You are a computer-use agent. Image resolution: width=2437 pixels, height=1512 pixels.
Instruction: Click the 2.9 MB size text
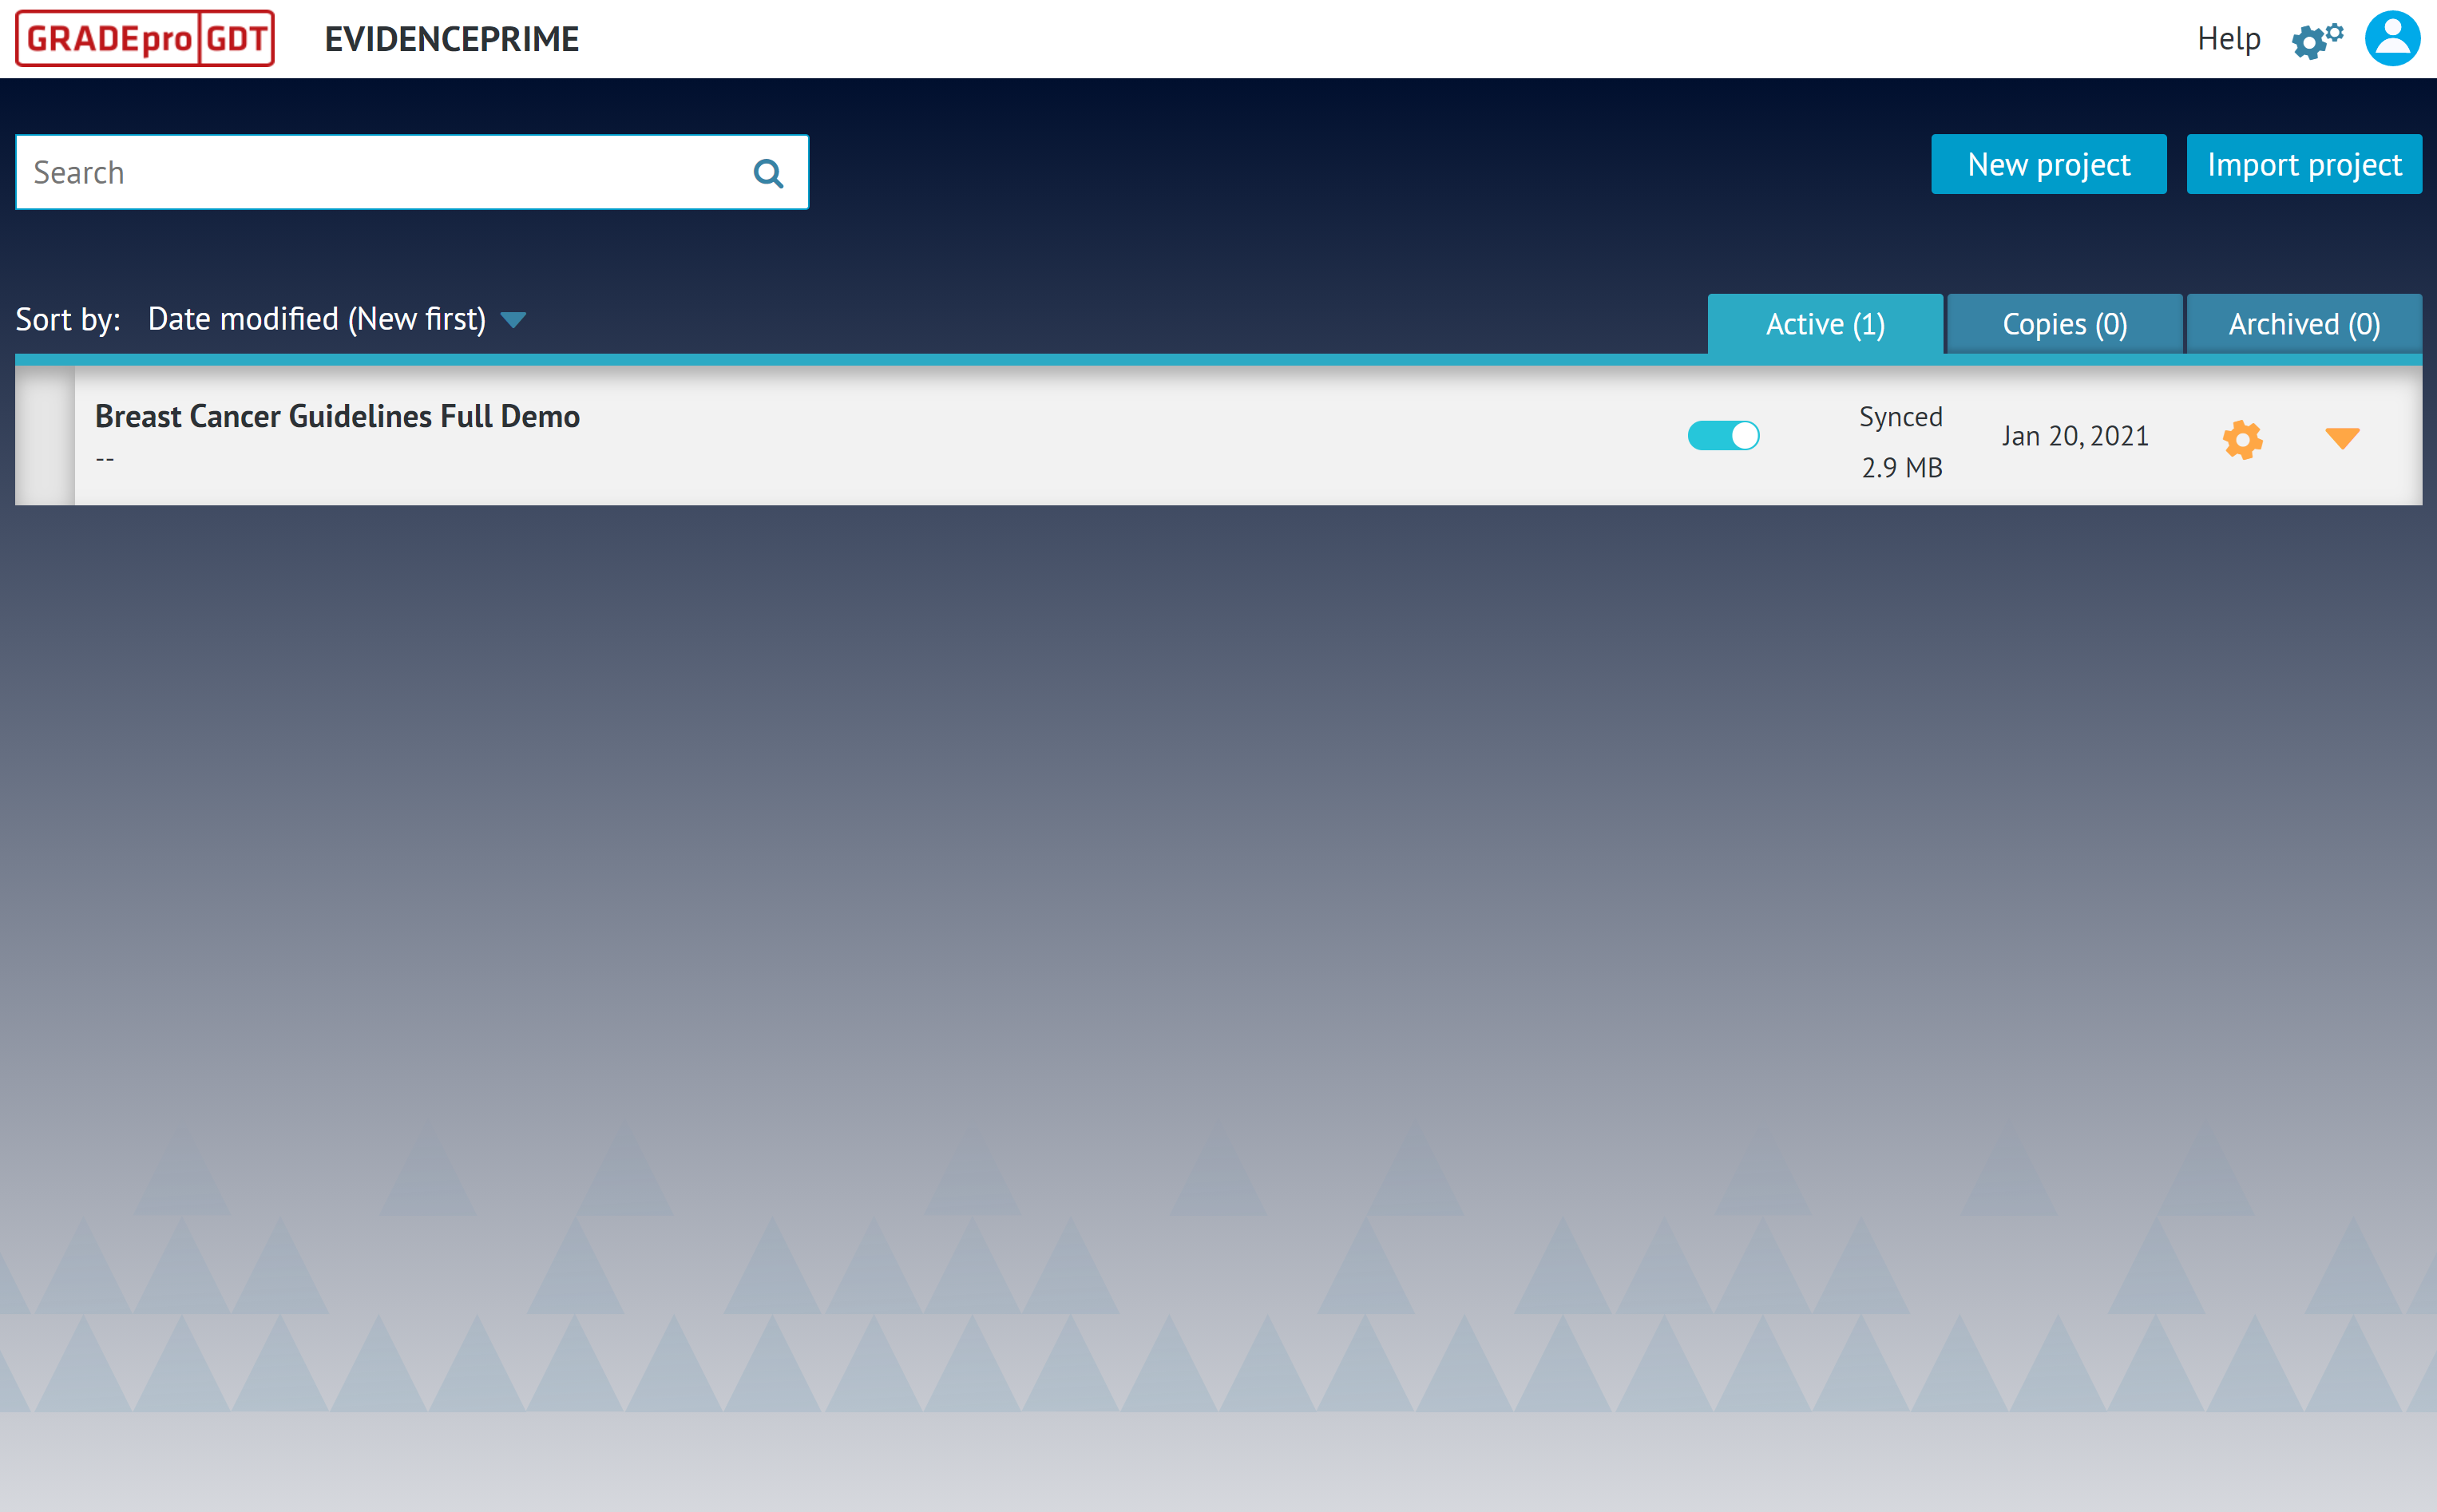(1901, 467)
